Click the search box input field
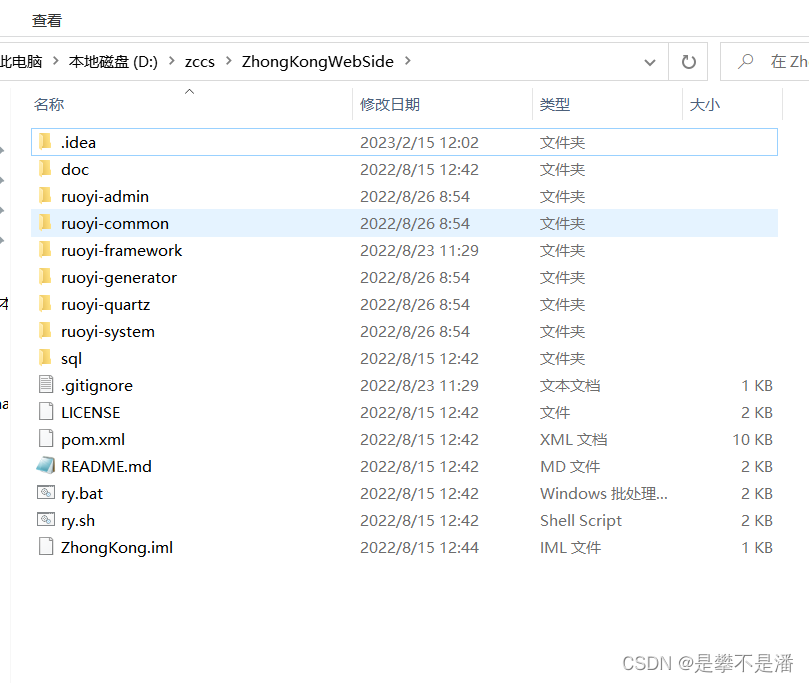Image resolution: width=809 pixels, height=683 pixels. click(x=765, y=62)
